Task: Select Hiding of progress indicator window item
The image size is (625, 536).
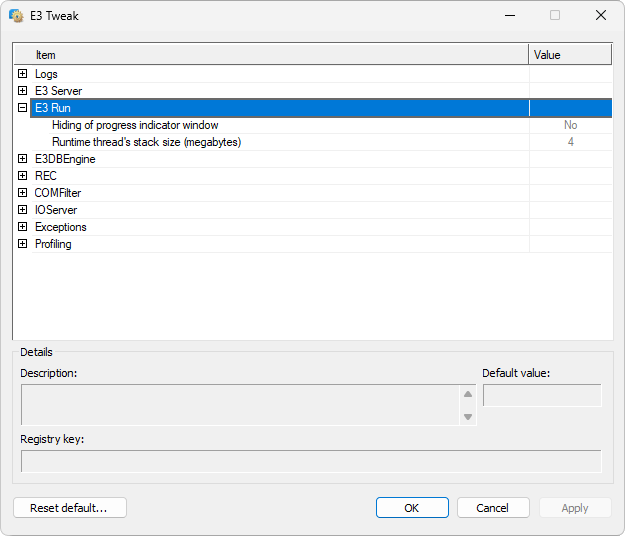Action: click(x=135, y=125)
